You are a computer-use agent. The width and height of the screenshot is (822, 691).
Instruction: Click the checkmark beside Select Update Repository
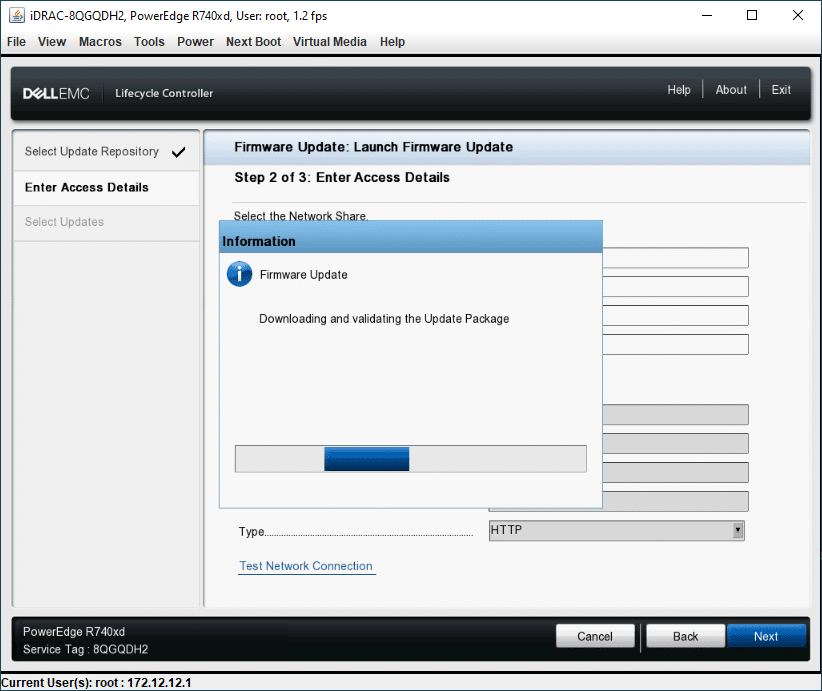click(178, 152)
